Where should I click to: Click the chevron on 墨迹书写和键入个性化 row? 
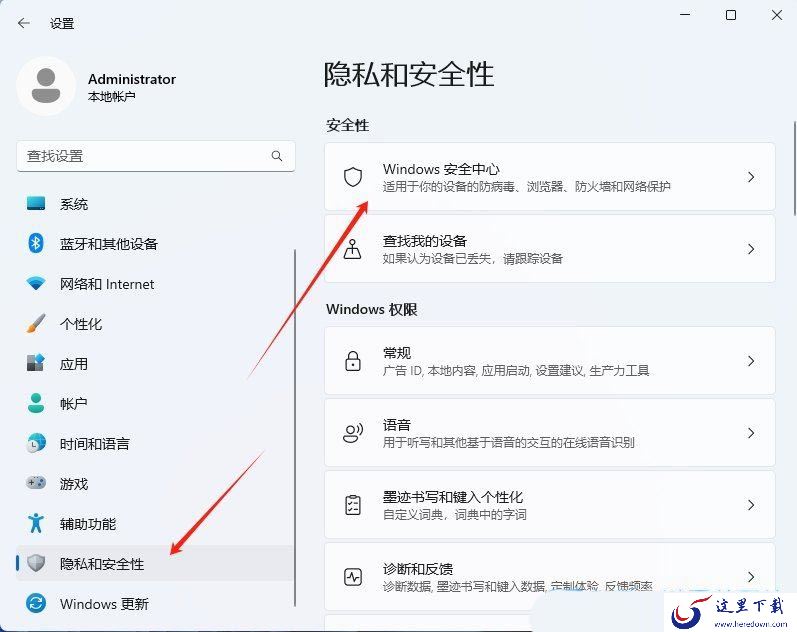coord(751,505)
